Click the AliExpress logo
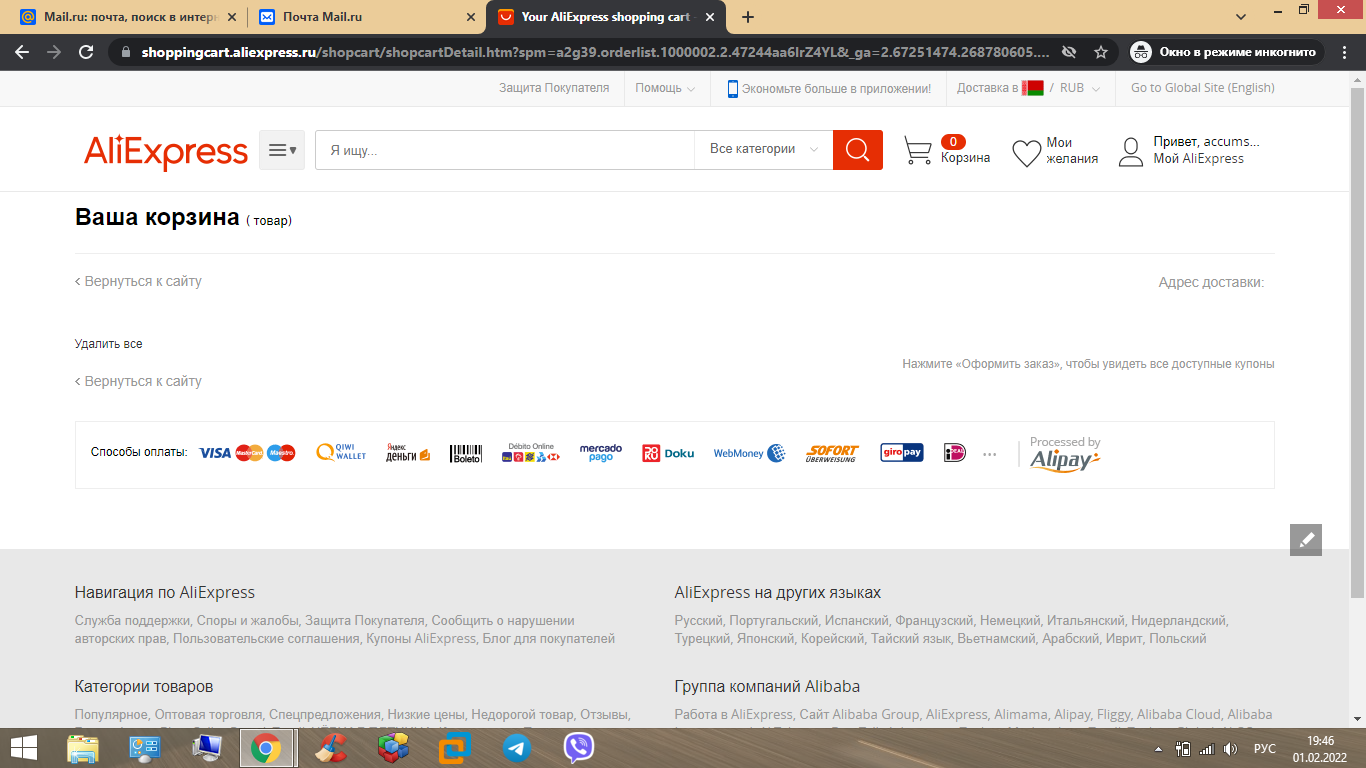 point(166,151)
